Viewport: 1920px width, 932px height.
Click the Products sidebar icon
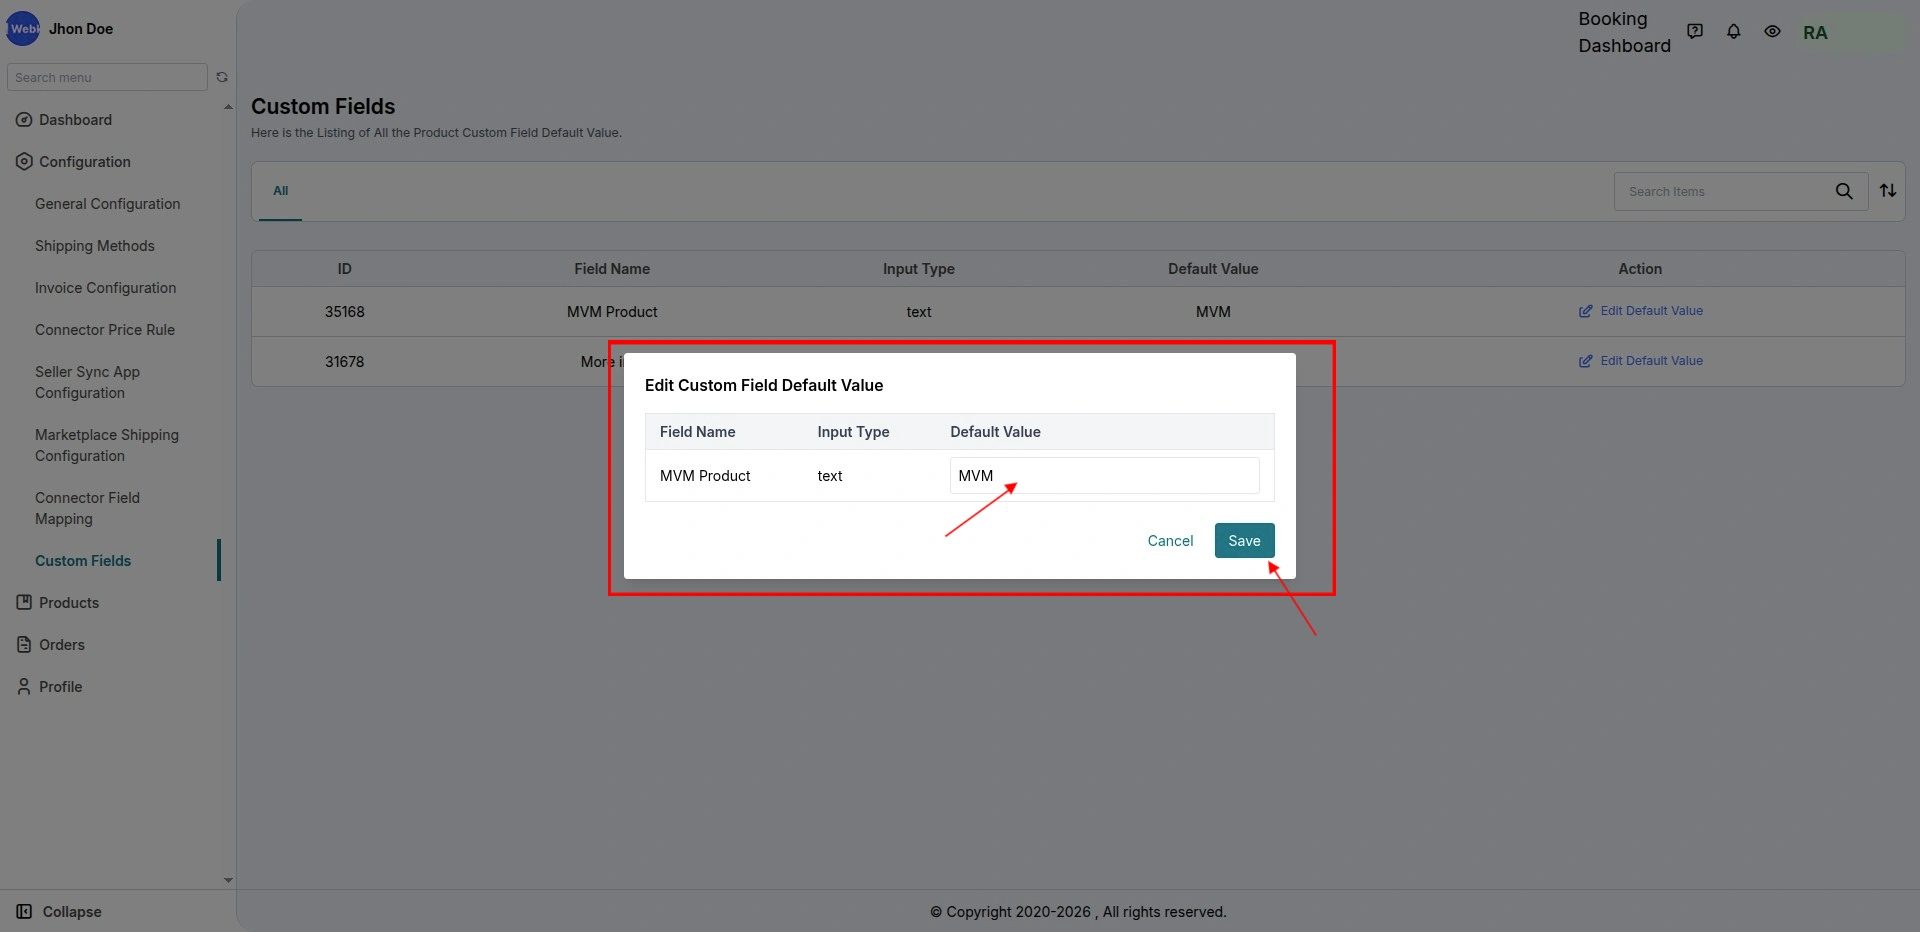pos(24,603)
